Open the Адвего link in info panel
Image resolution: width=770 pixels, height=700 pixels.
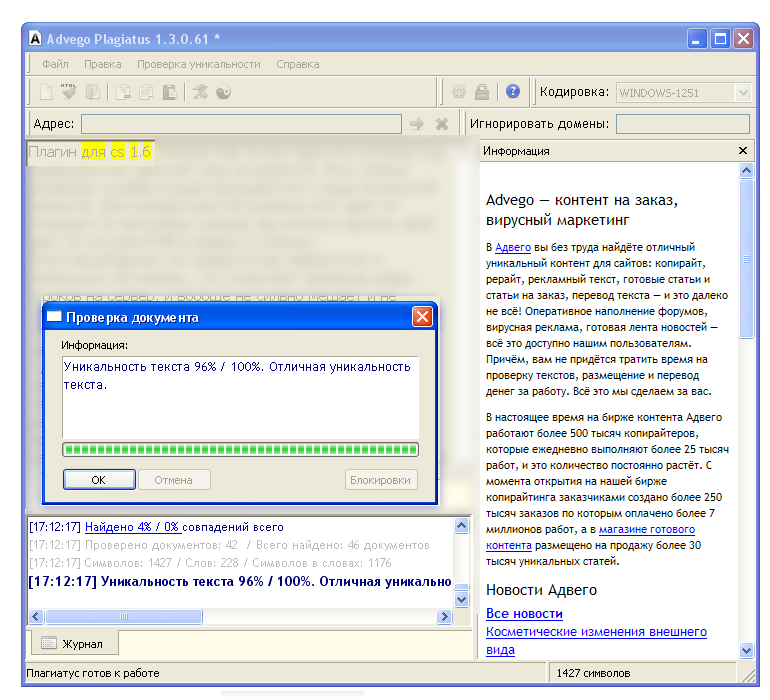[x=513, y=247]
